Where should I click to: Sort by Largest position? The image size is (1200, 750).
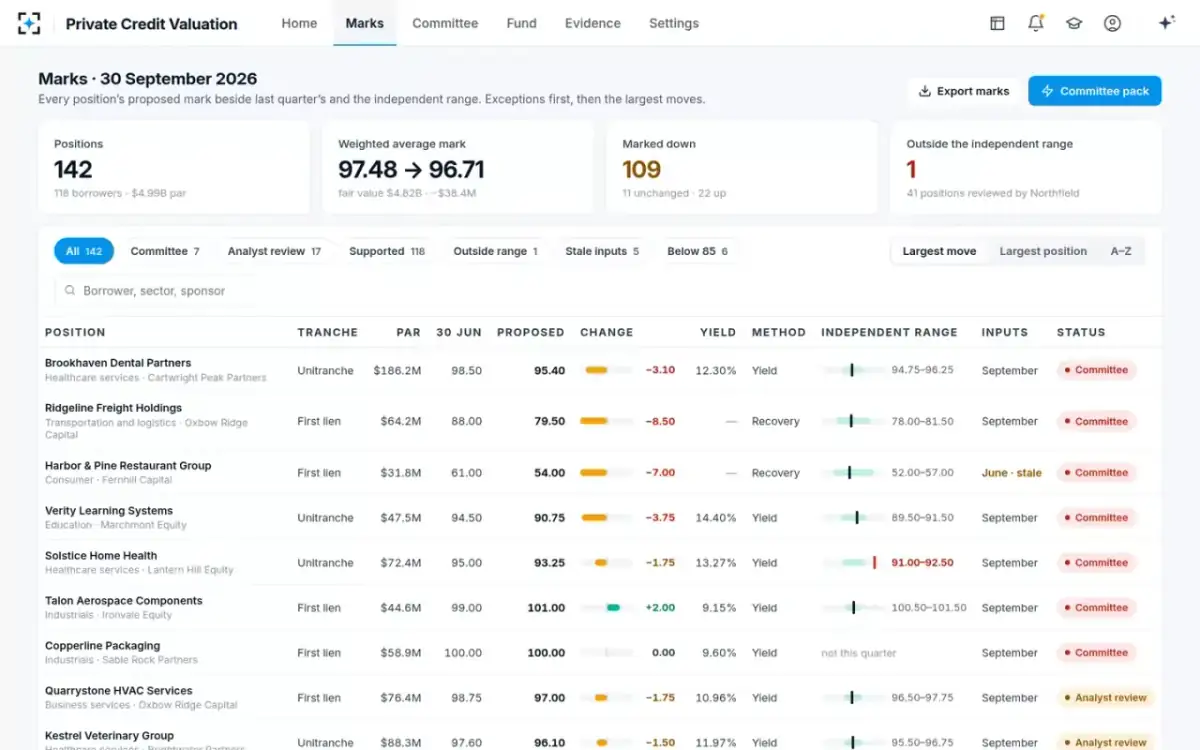tap(1043, 251)
